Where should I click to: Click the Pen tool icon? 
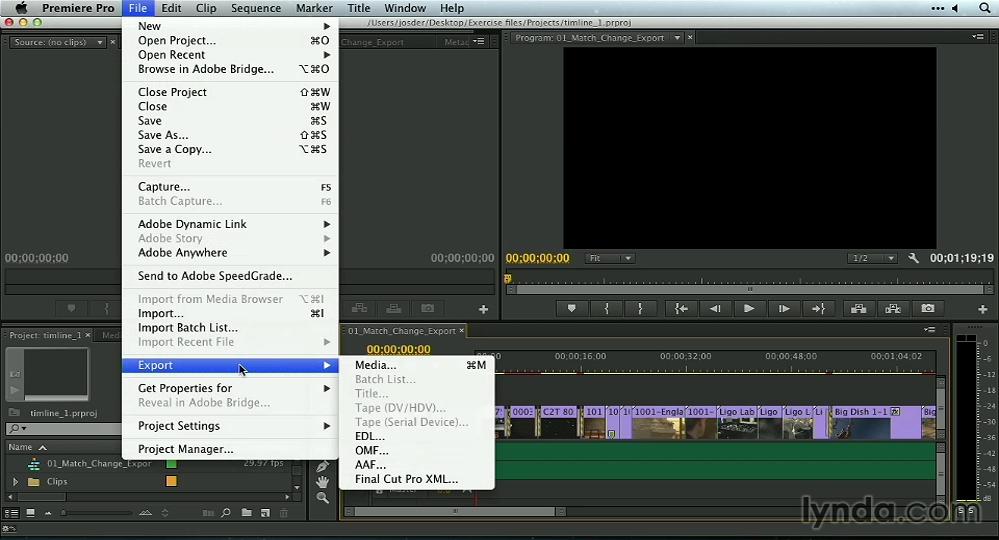[323, 466]
